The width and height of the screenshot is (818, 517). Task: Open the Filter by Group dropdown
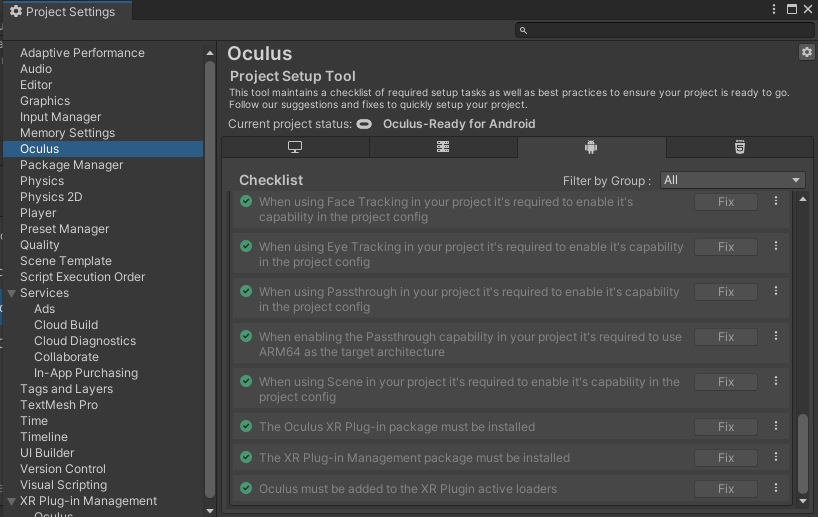[732, 181]
